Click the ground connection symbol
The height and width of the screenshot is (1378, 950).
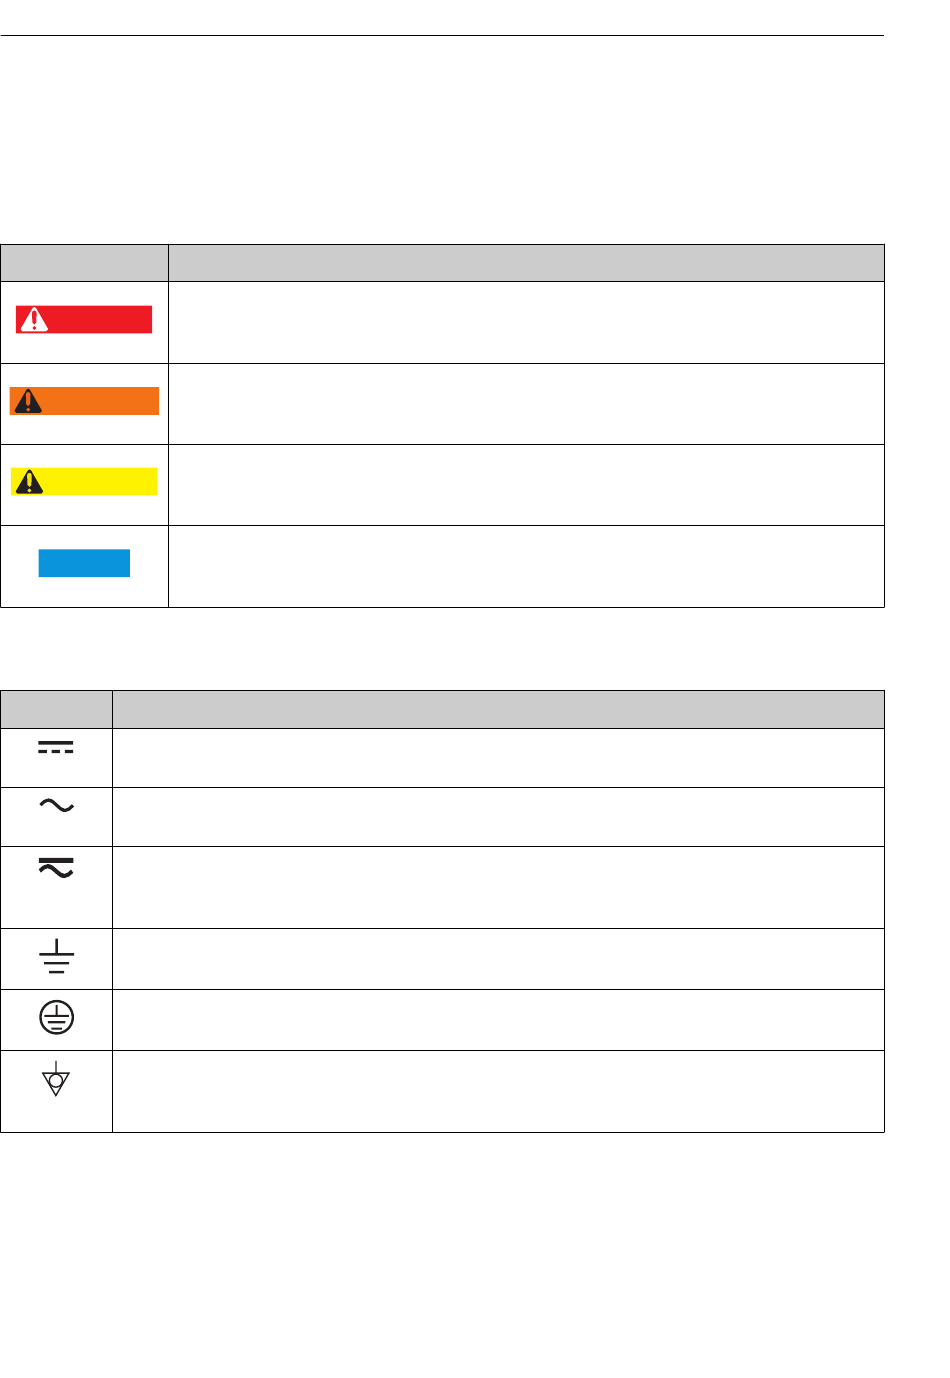coord(56,957)
